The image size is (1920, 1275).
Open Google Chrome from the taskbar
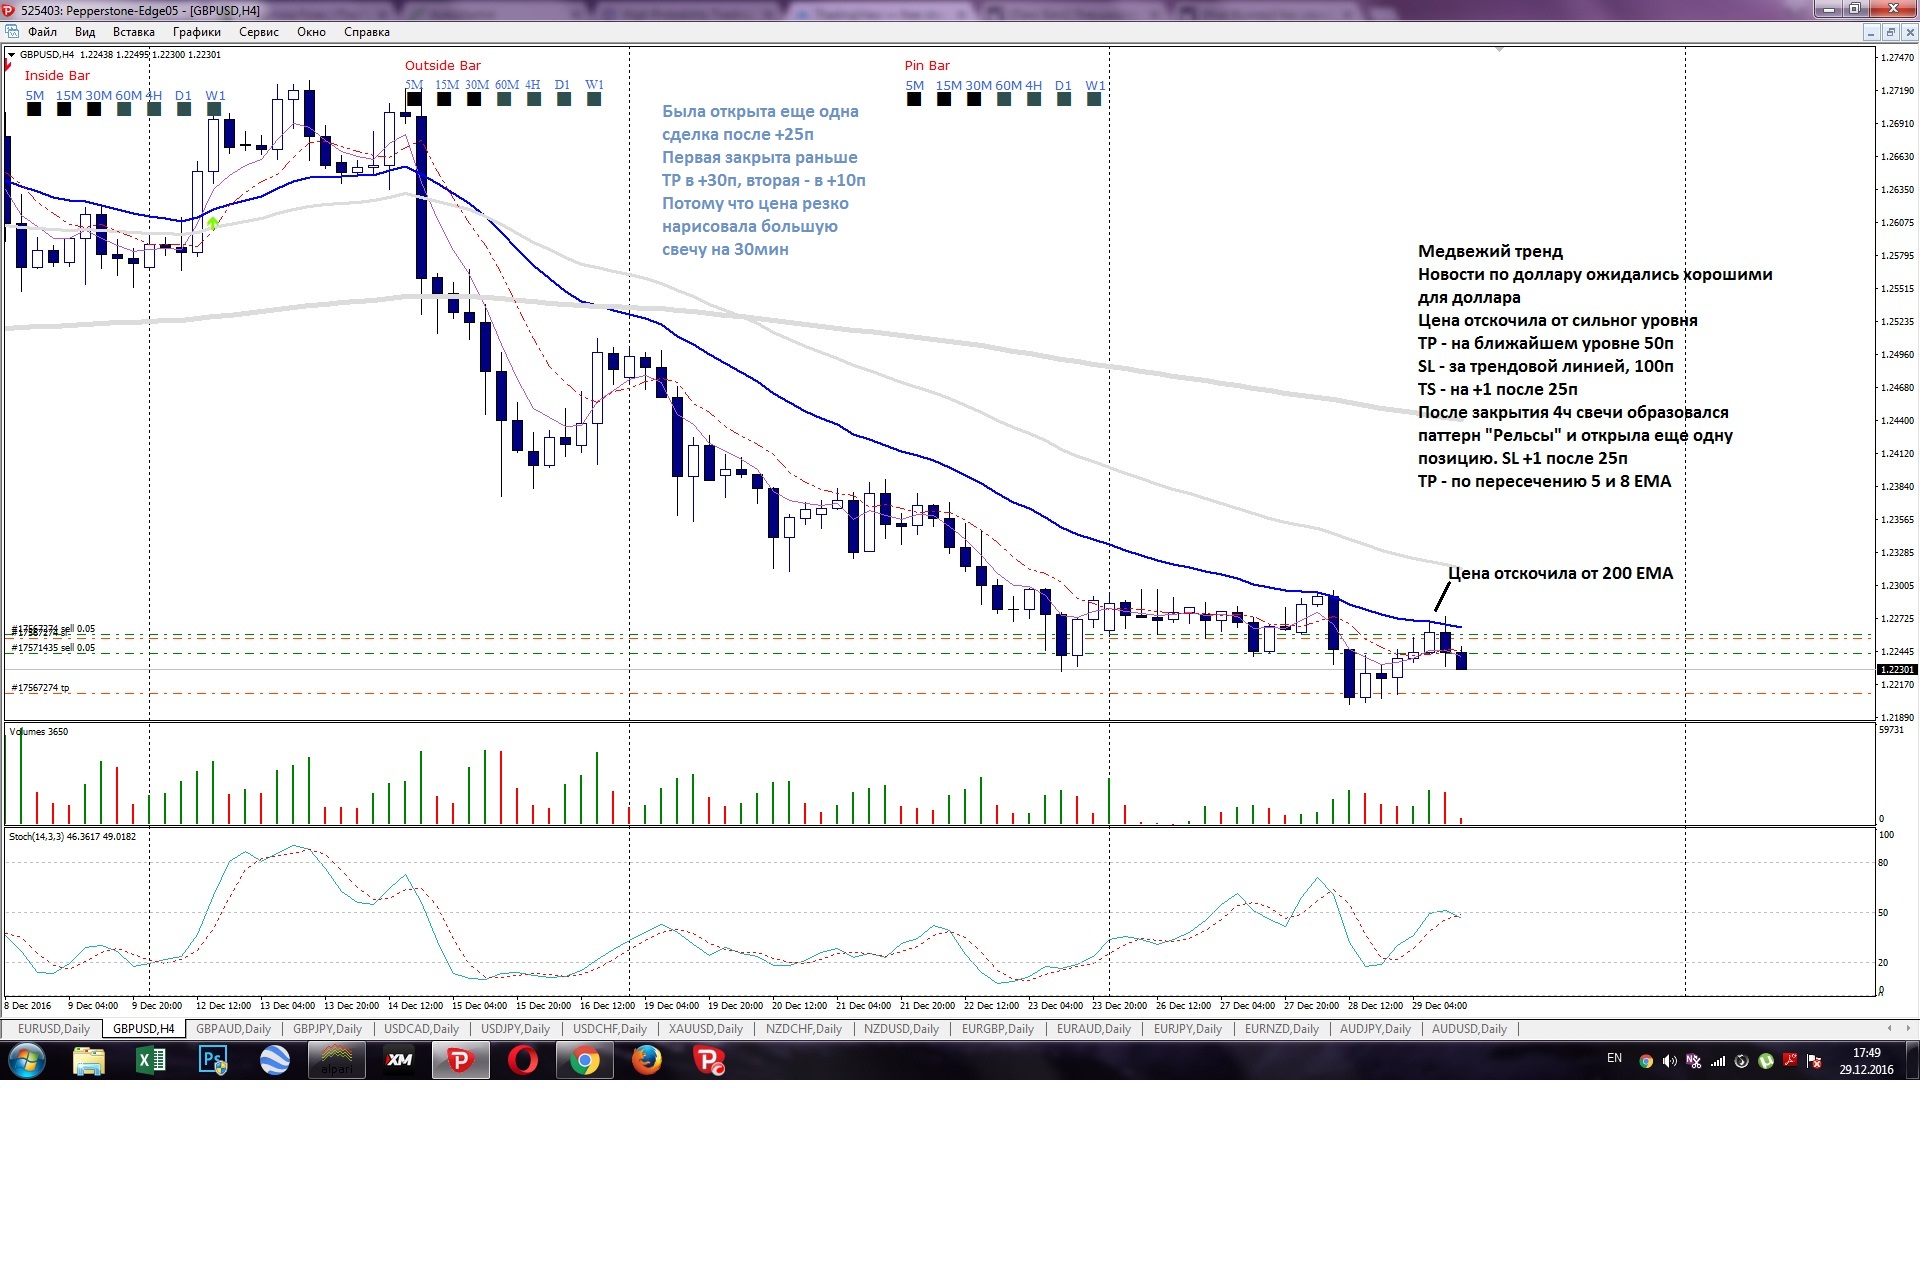(x=585, y=1060)
